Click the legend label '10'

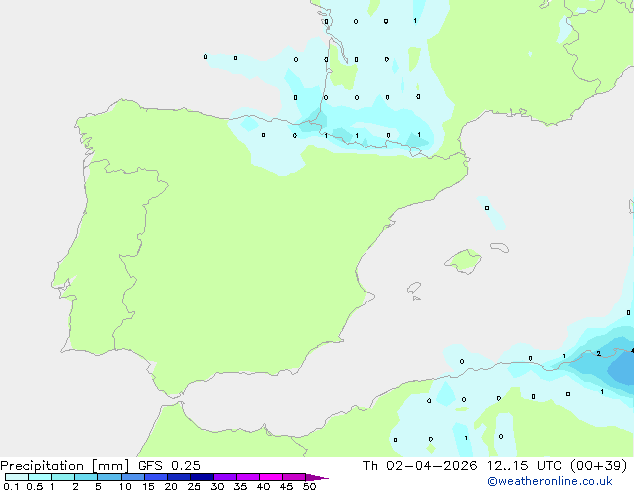pos(125,486)
